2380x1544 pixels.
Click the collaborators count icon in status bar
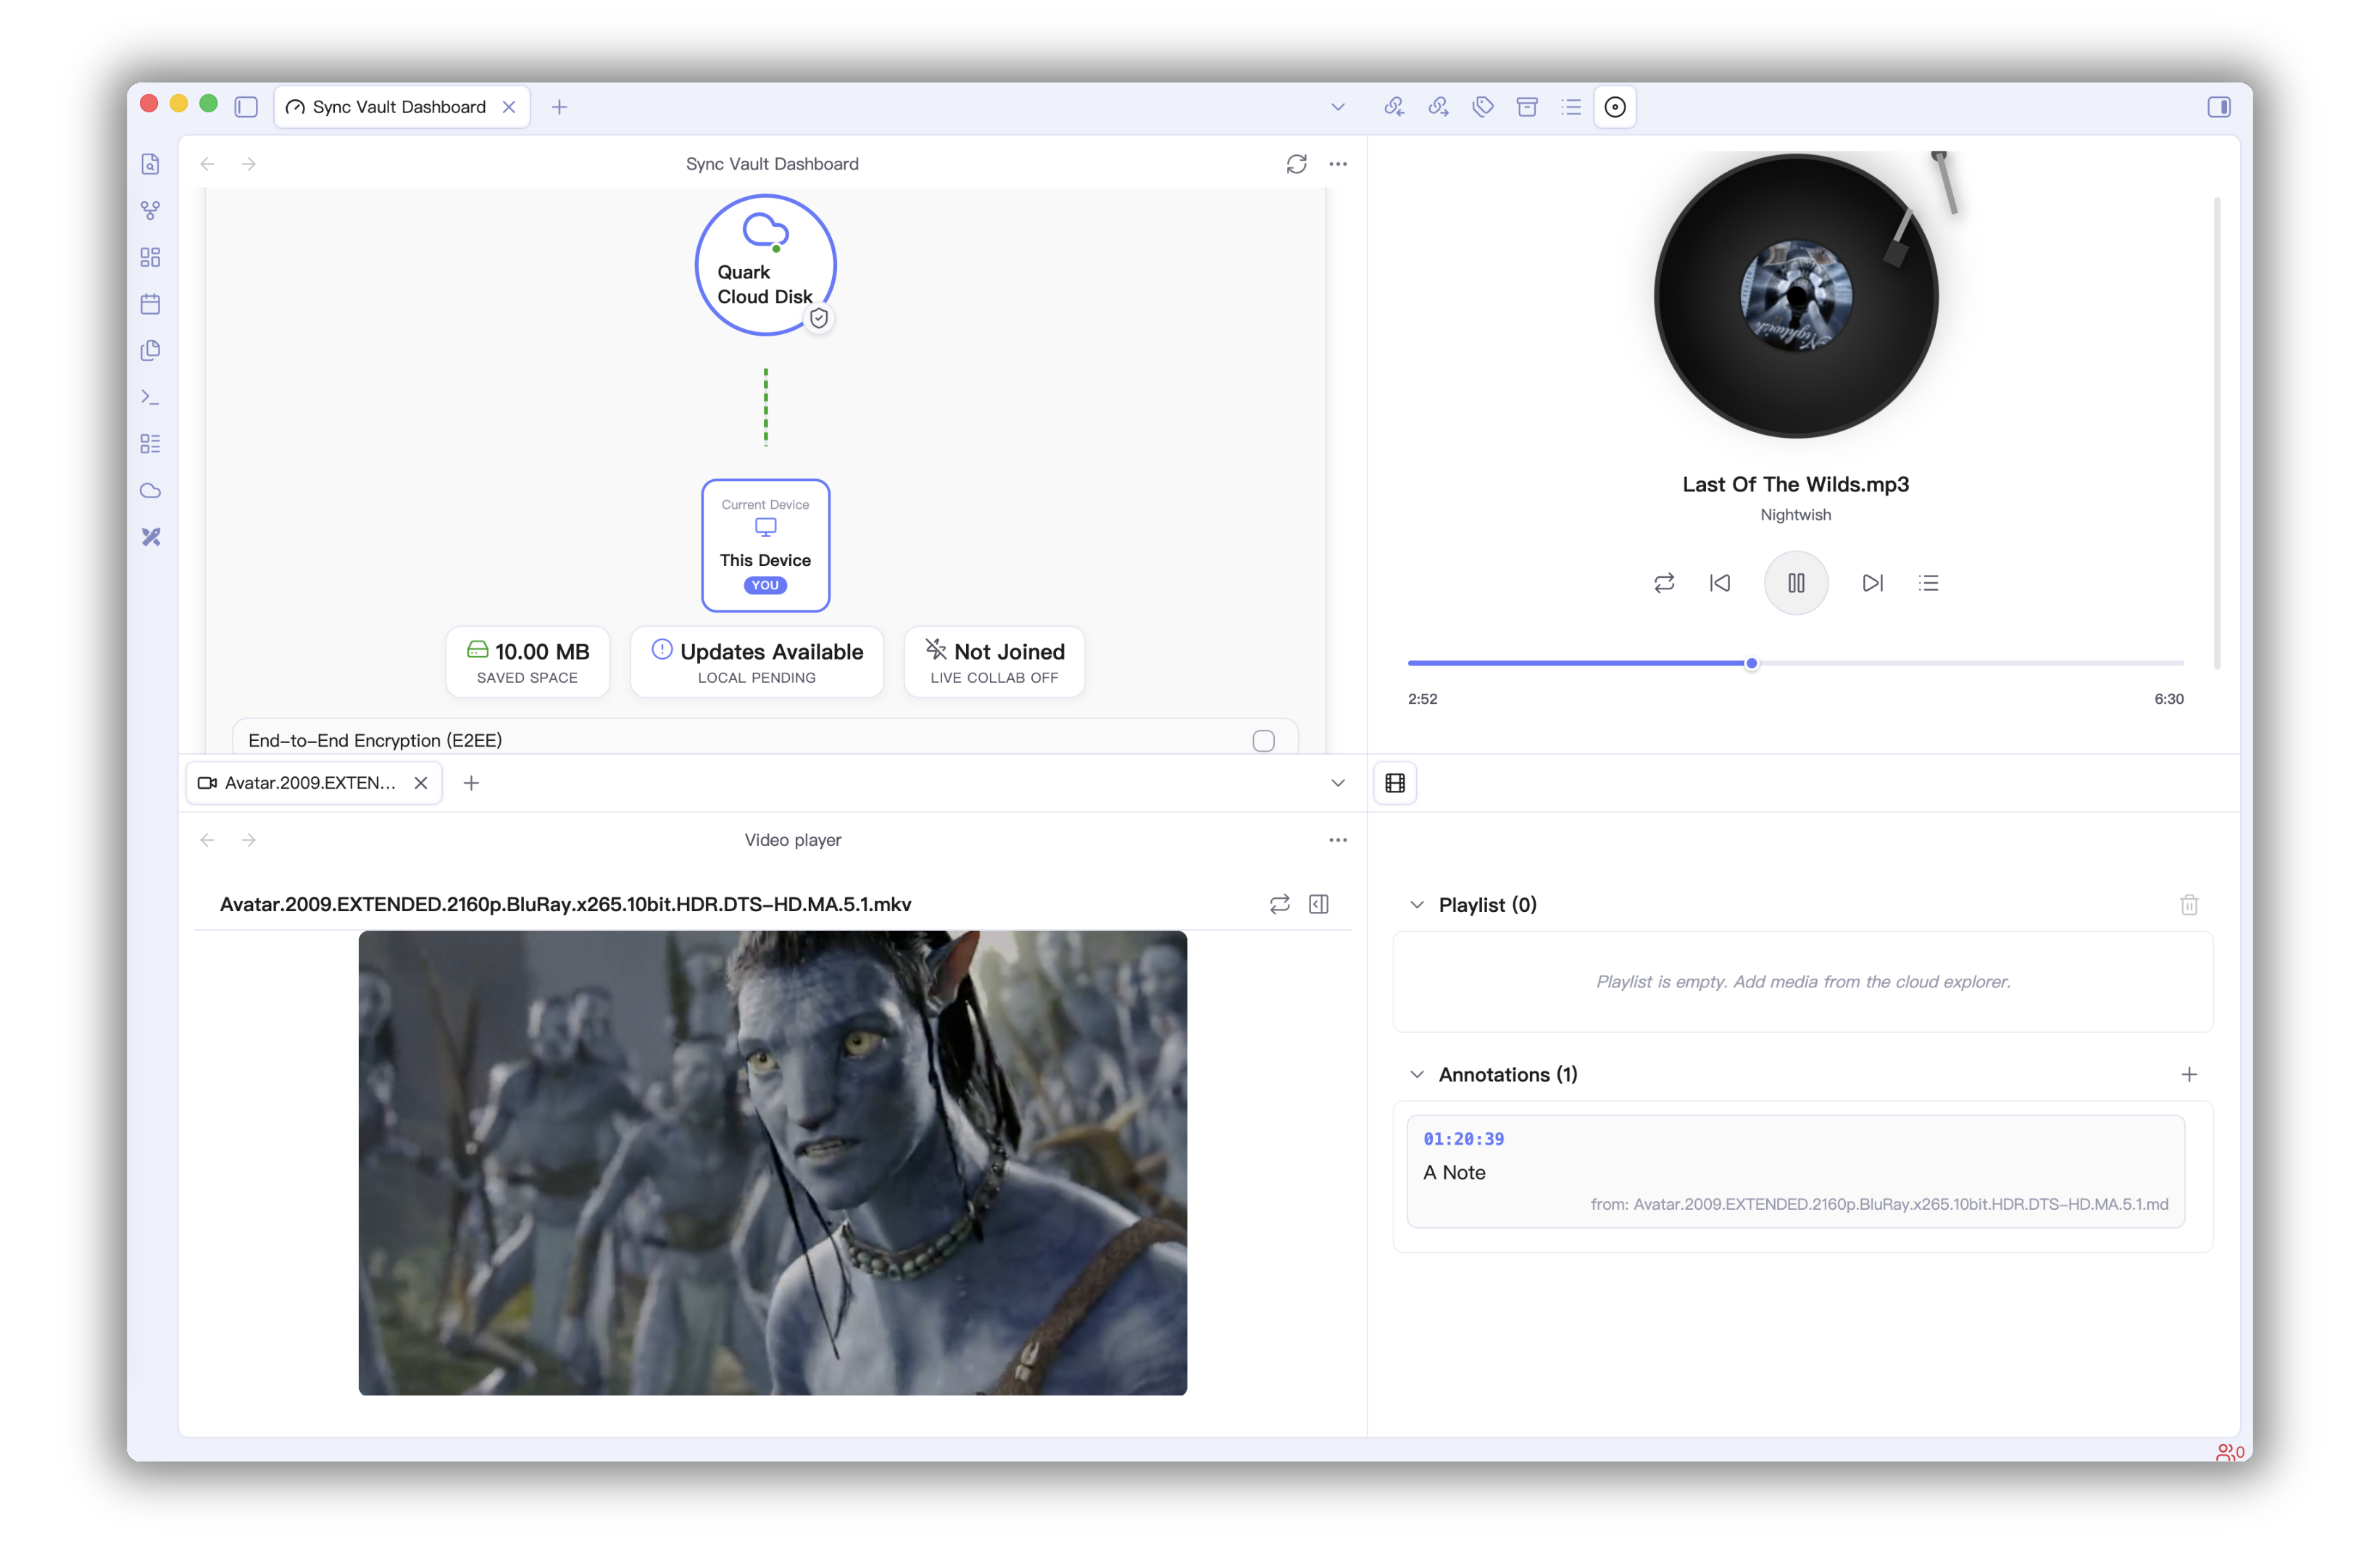tap(2230, 1451)
